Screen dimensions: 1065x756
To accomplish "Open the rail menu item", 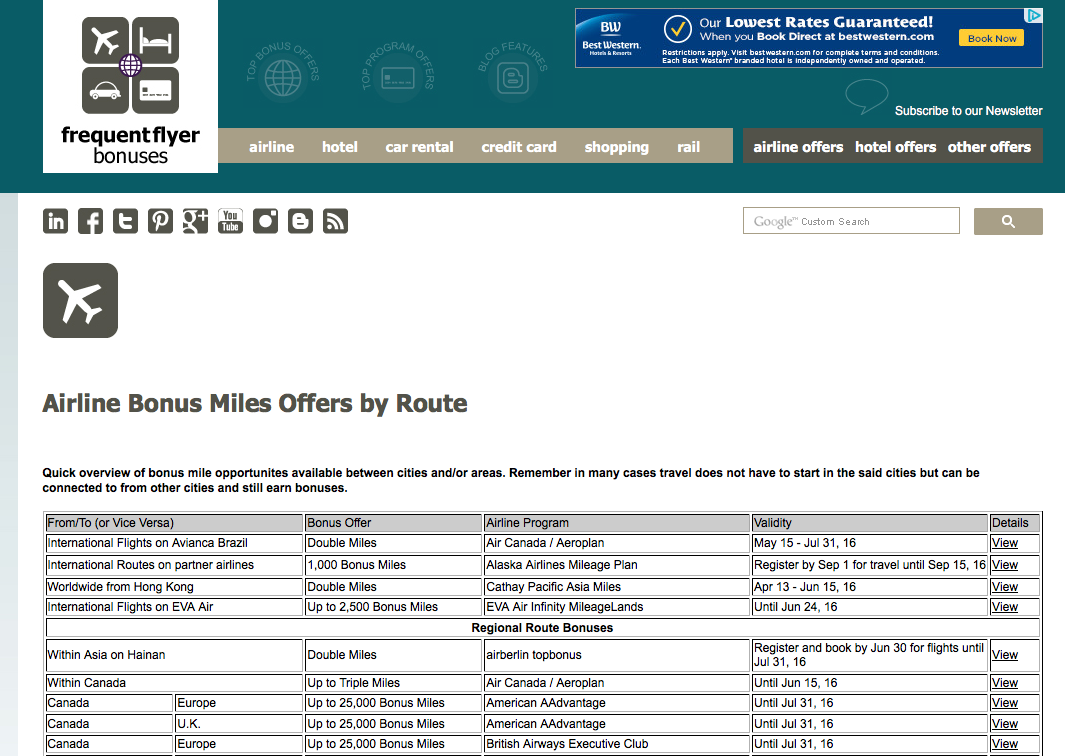I will pos(688,147).
